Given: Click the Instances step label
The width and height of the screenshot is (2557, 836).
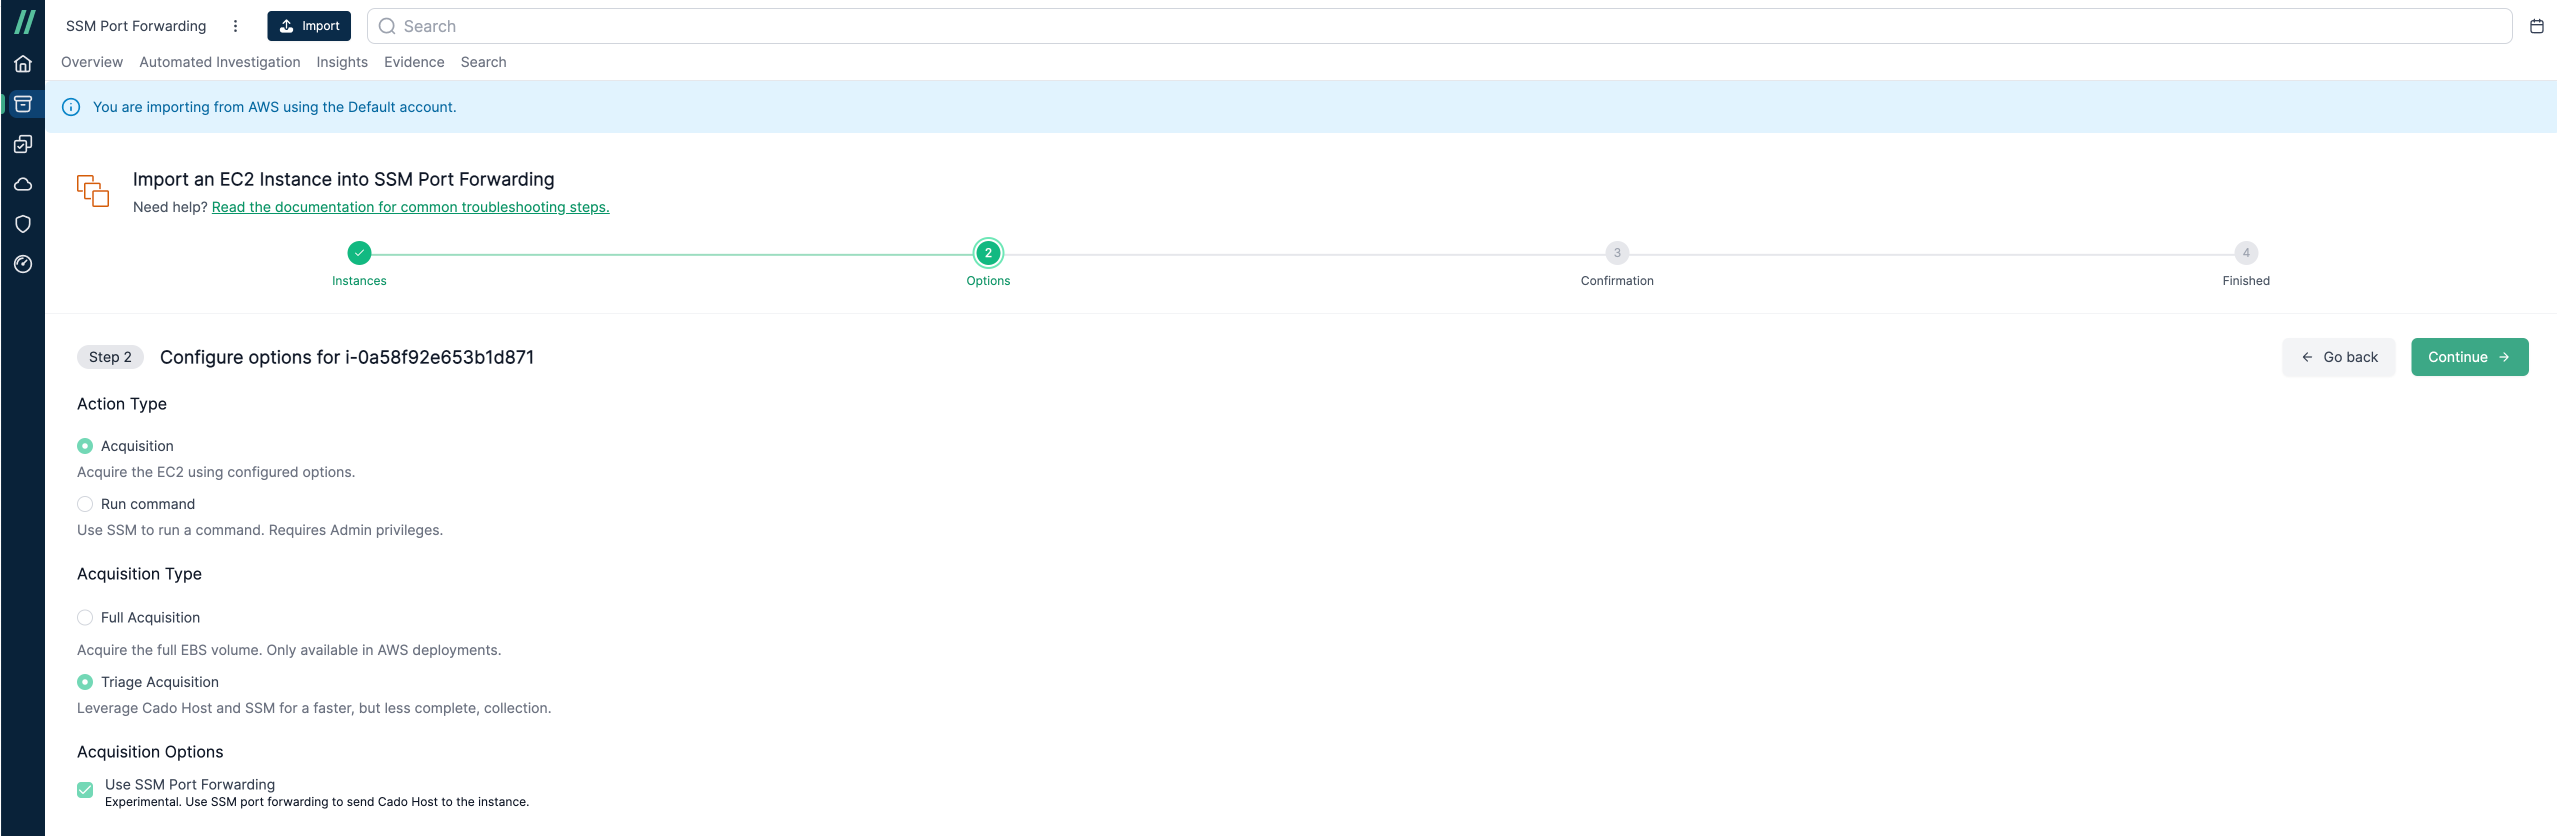Looking at the screenshot, I should [x=359, y=281].
